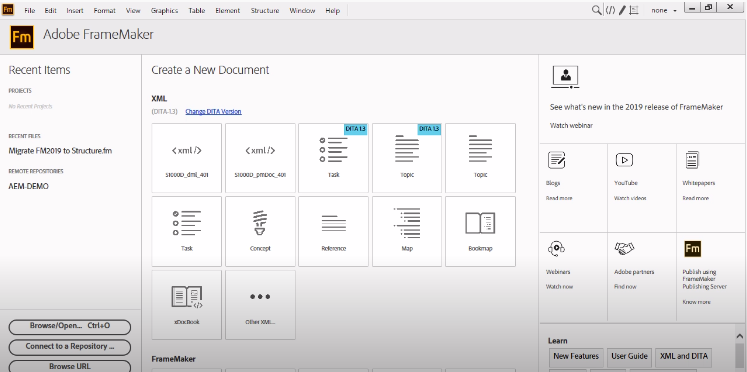Create a new Reference document
The height and width of the screenshot is (372, 747).
[333, 231]
